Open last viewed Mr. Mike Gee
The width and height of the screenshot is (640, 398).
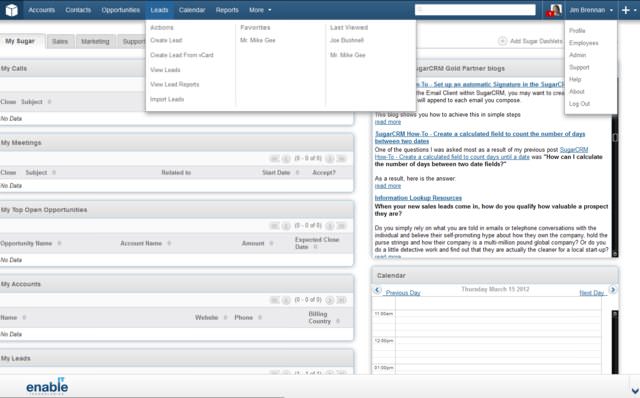(348, 55)
